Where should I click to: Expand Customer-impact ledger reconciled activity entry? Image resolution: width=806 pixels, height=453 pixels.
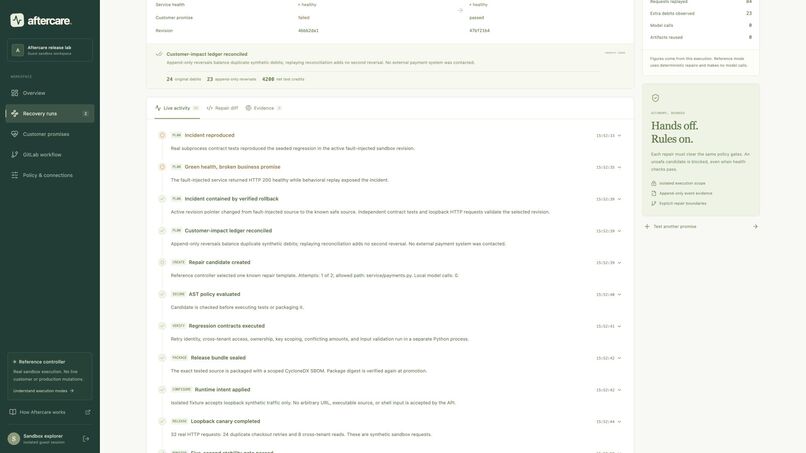(x=619, y=231)
